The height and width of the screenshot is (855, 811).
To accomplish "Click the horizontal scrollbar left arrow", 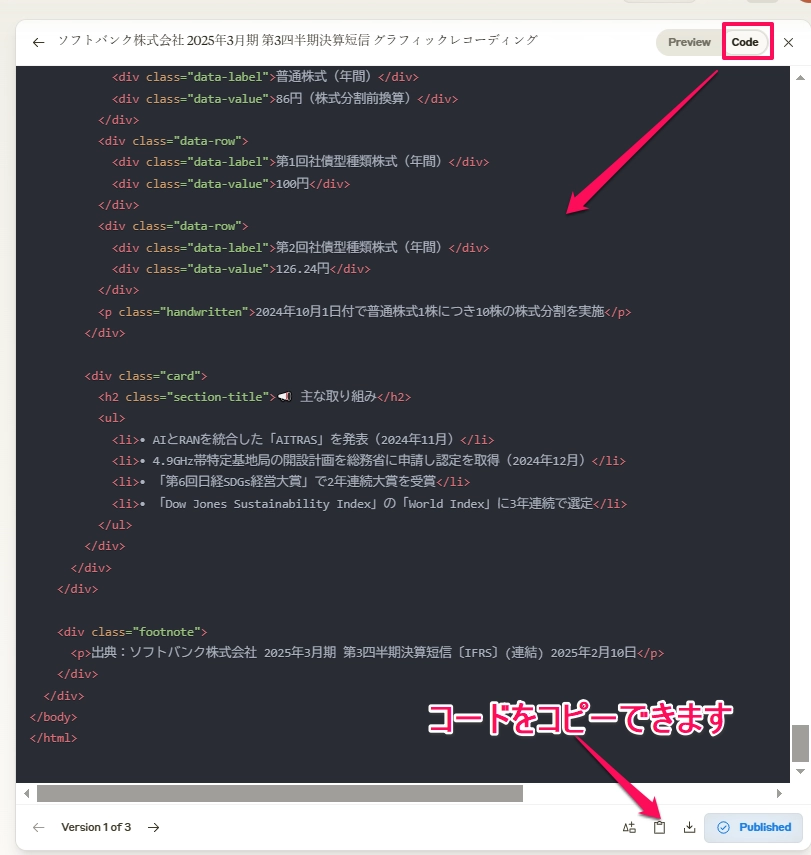I will (27, 793).
